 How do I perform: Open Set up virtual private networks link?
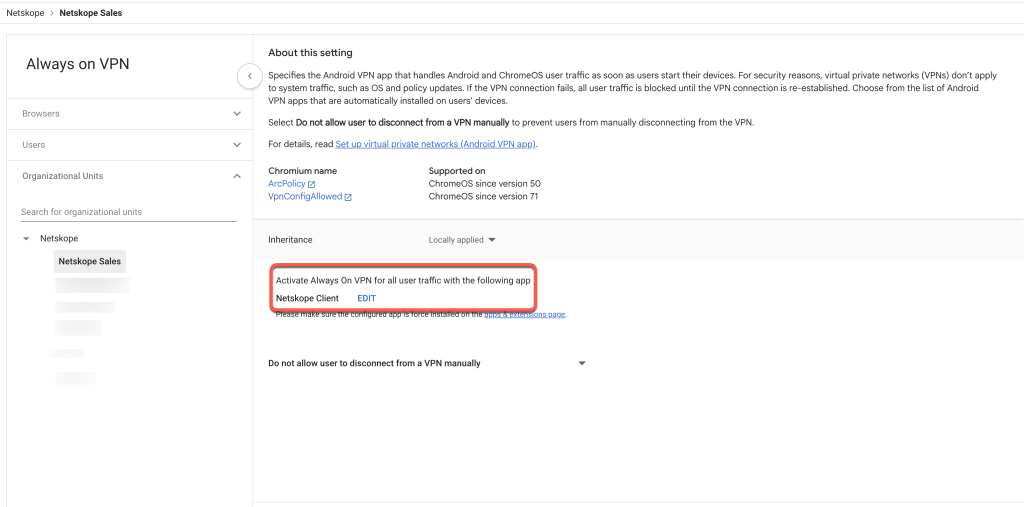click(x=436, y=144)
